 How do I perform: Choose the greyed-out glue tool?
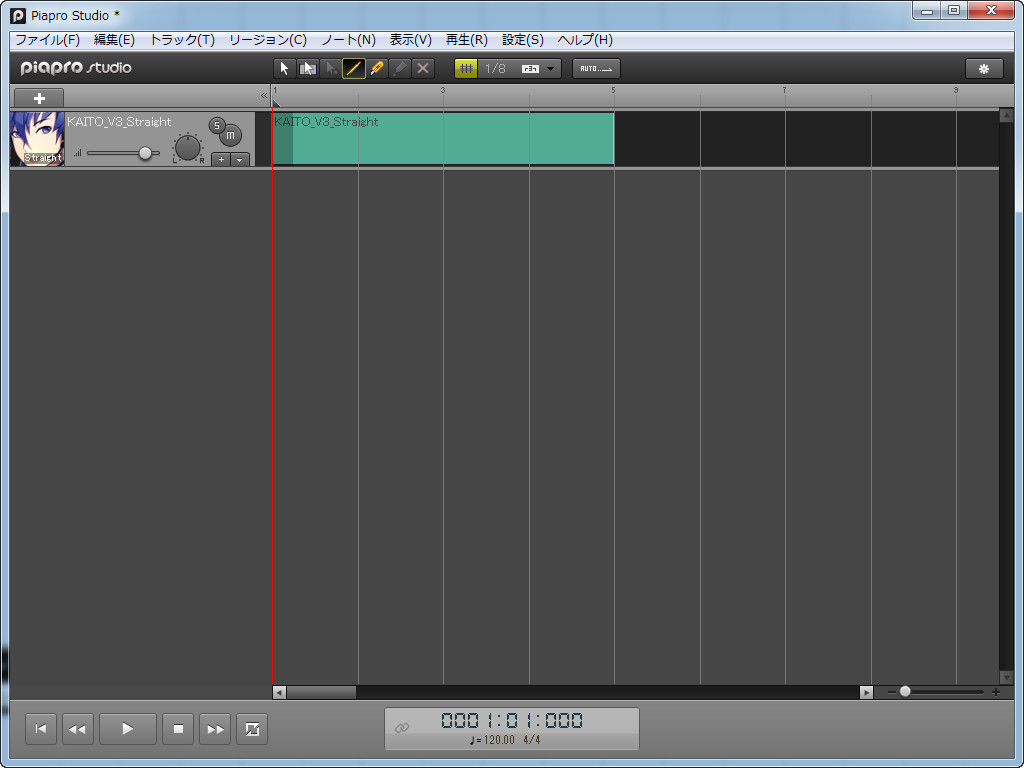tap(400, 69)
